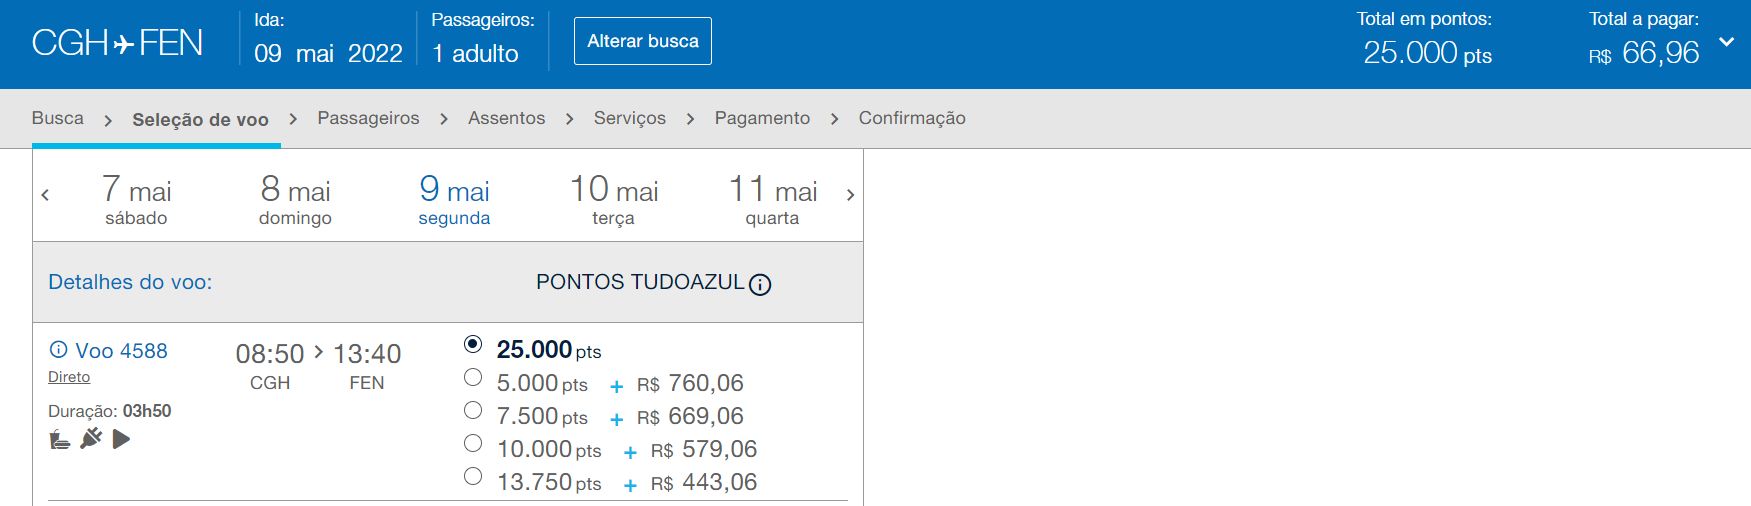Click the info icon beside Voo 4588
The height and width of the screenshot is (506, 1751).
click(58, 350)
